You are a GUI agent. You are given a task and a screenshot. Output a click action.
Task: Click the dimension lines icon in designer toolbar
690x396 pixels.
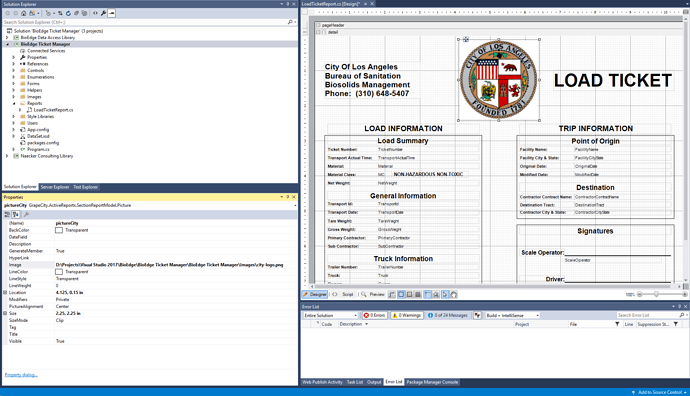(x=392, y=294)
